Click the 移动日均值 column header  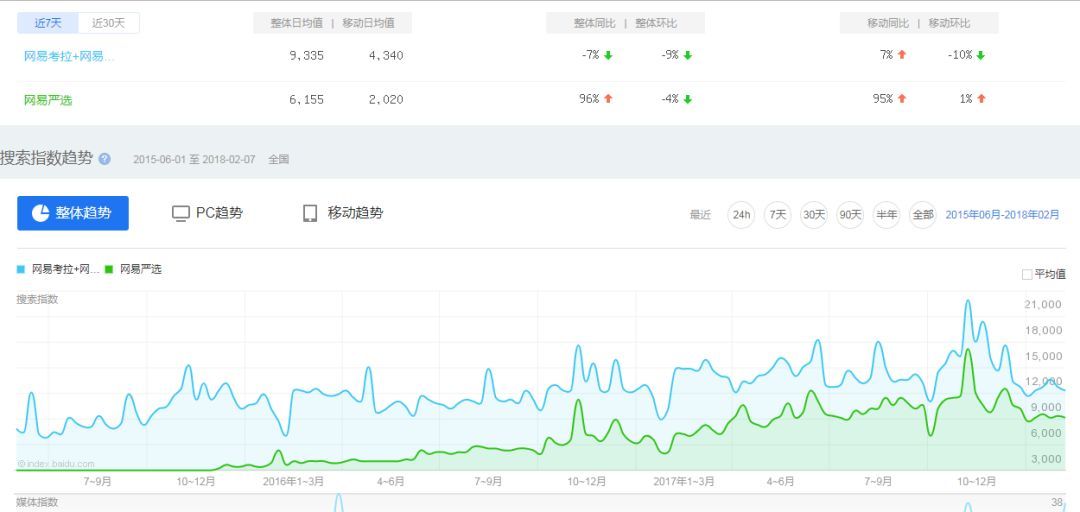pyautogui.click(x=368, y=23)
